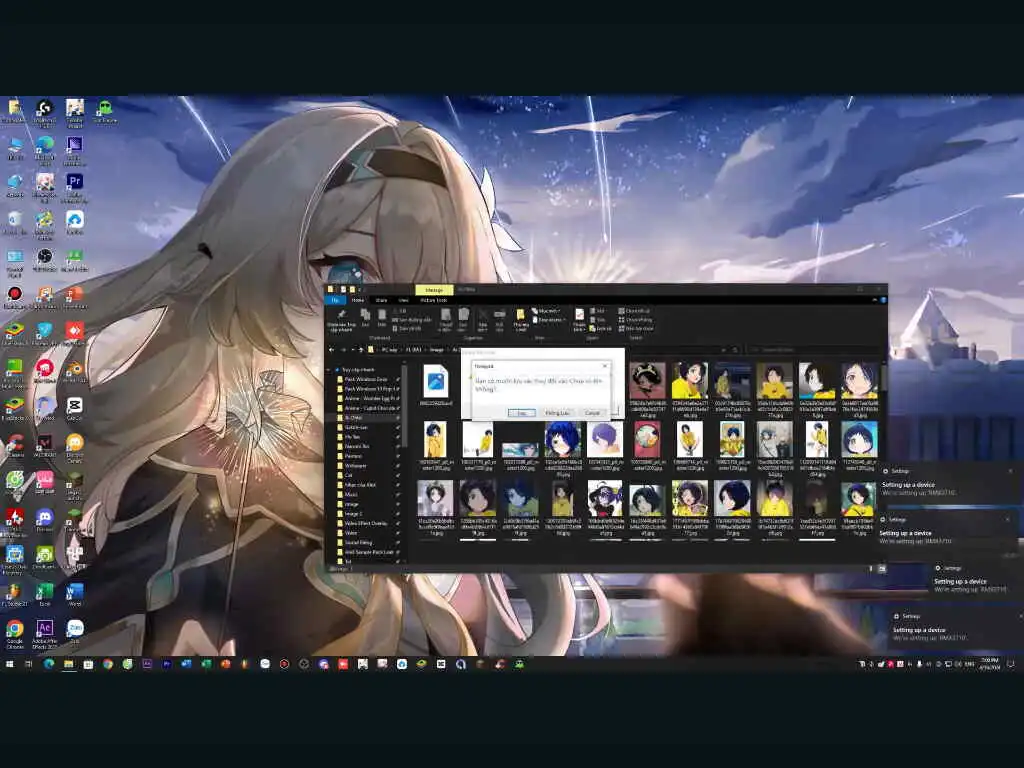Click the highlighted default dialog button
1024x768 pixels.
point(522,413)
